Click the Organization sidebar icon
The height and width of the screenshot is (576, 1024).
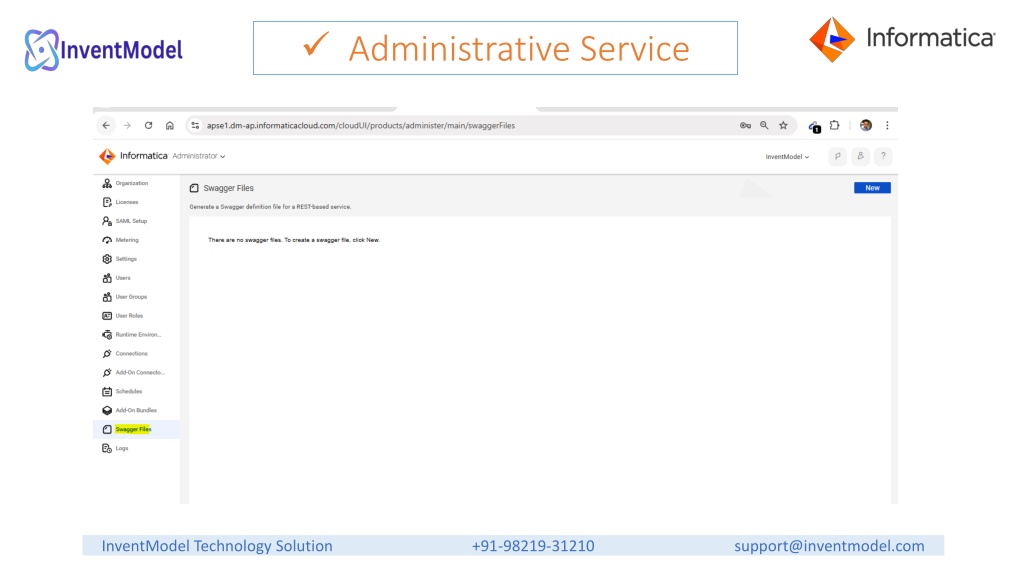pyautogui.click(x=107, y=184)
